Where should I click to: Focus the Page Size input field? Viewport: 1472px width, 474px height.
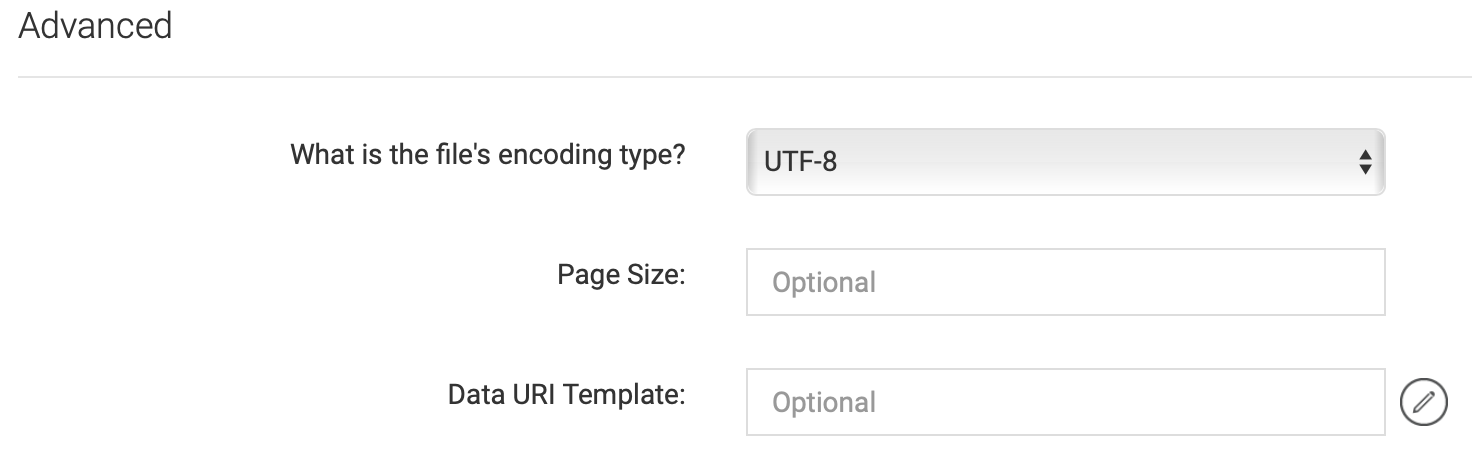pyautogui.click(x=1065, y=282)
